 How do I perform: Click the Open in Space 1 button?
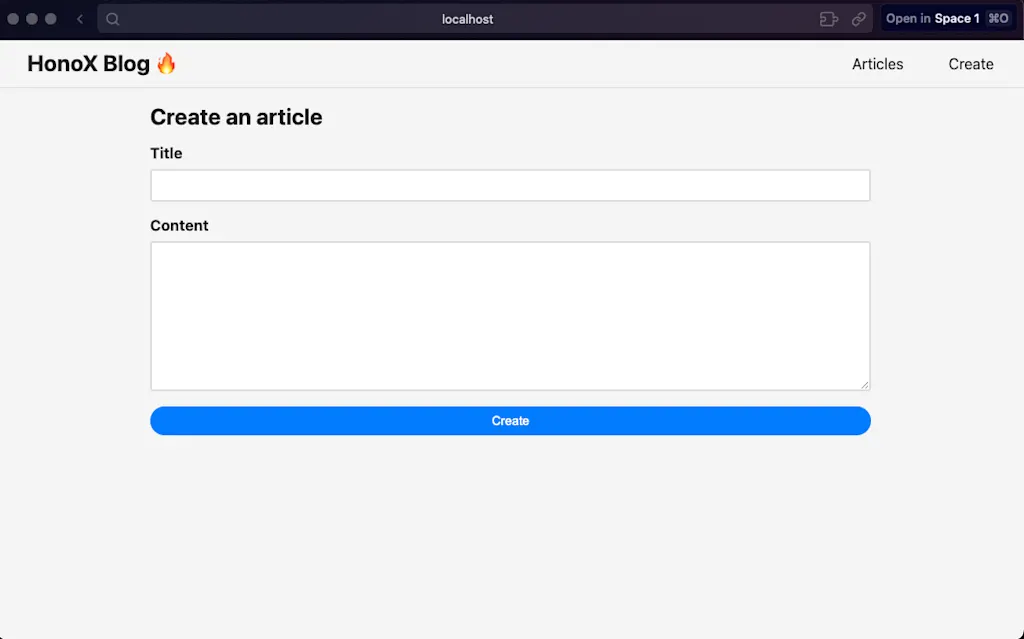click(x=948, y=18)
